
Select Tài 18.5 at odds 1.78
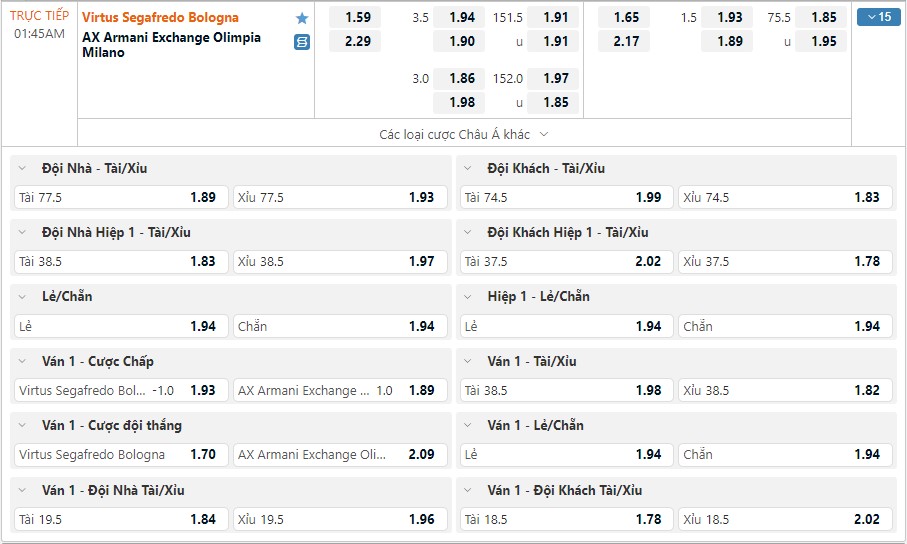(x=567, y=520)
